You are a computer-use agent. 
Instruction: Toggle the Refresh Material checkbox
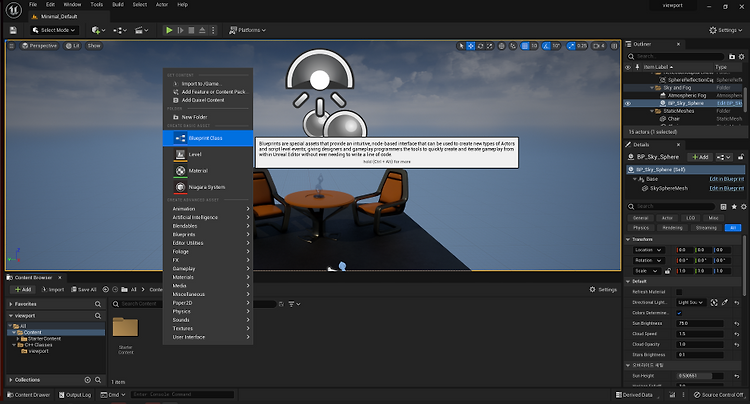tap(679, 292)
